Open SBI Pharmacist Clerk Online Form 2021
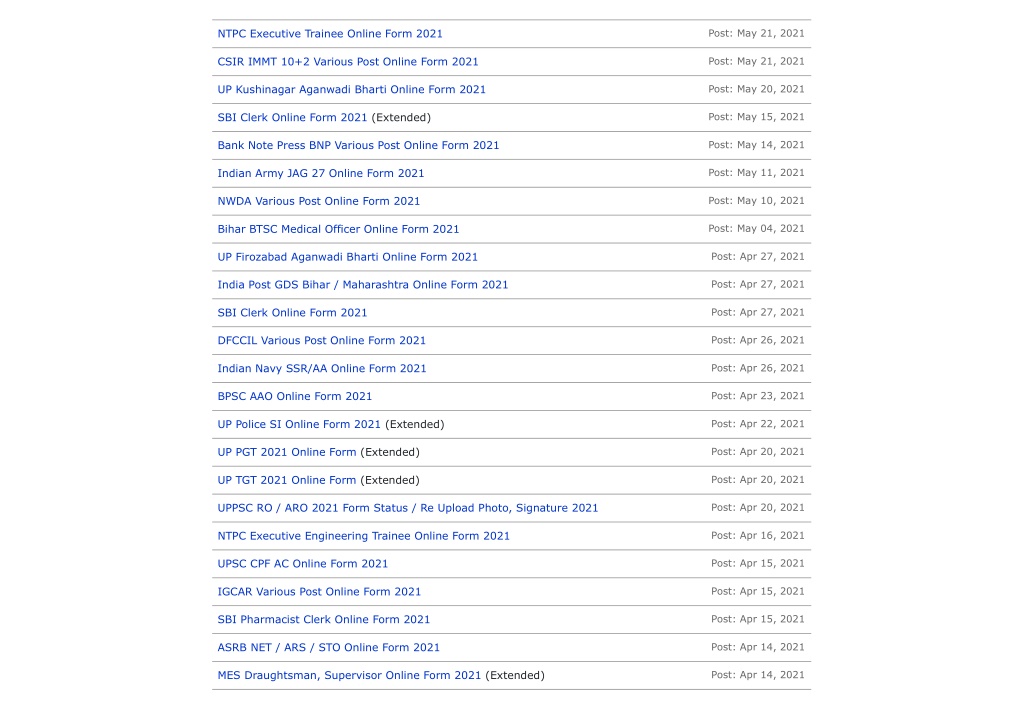 [x=323, y=620]
